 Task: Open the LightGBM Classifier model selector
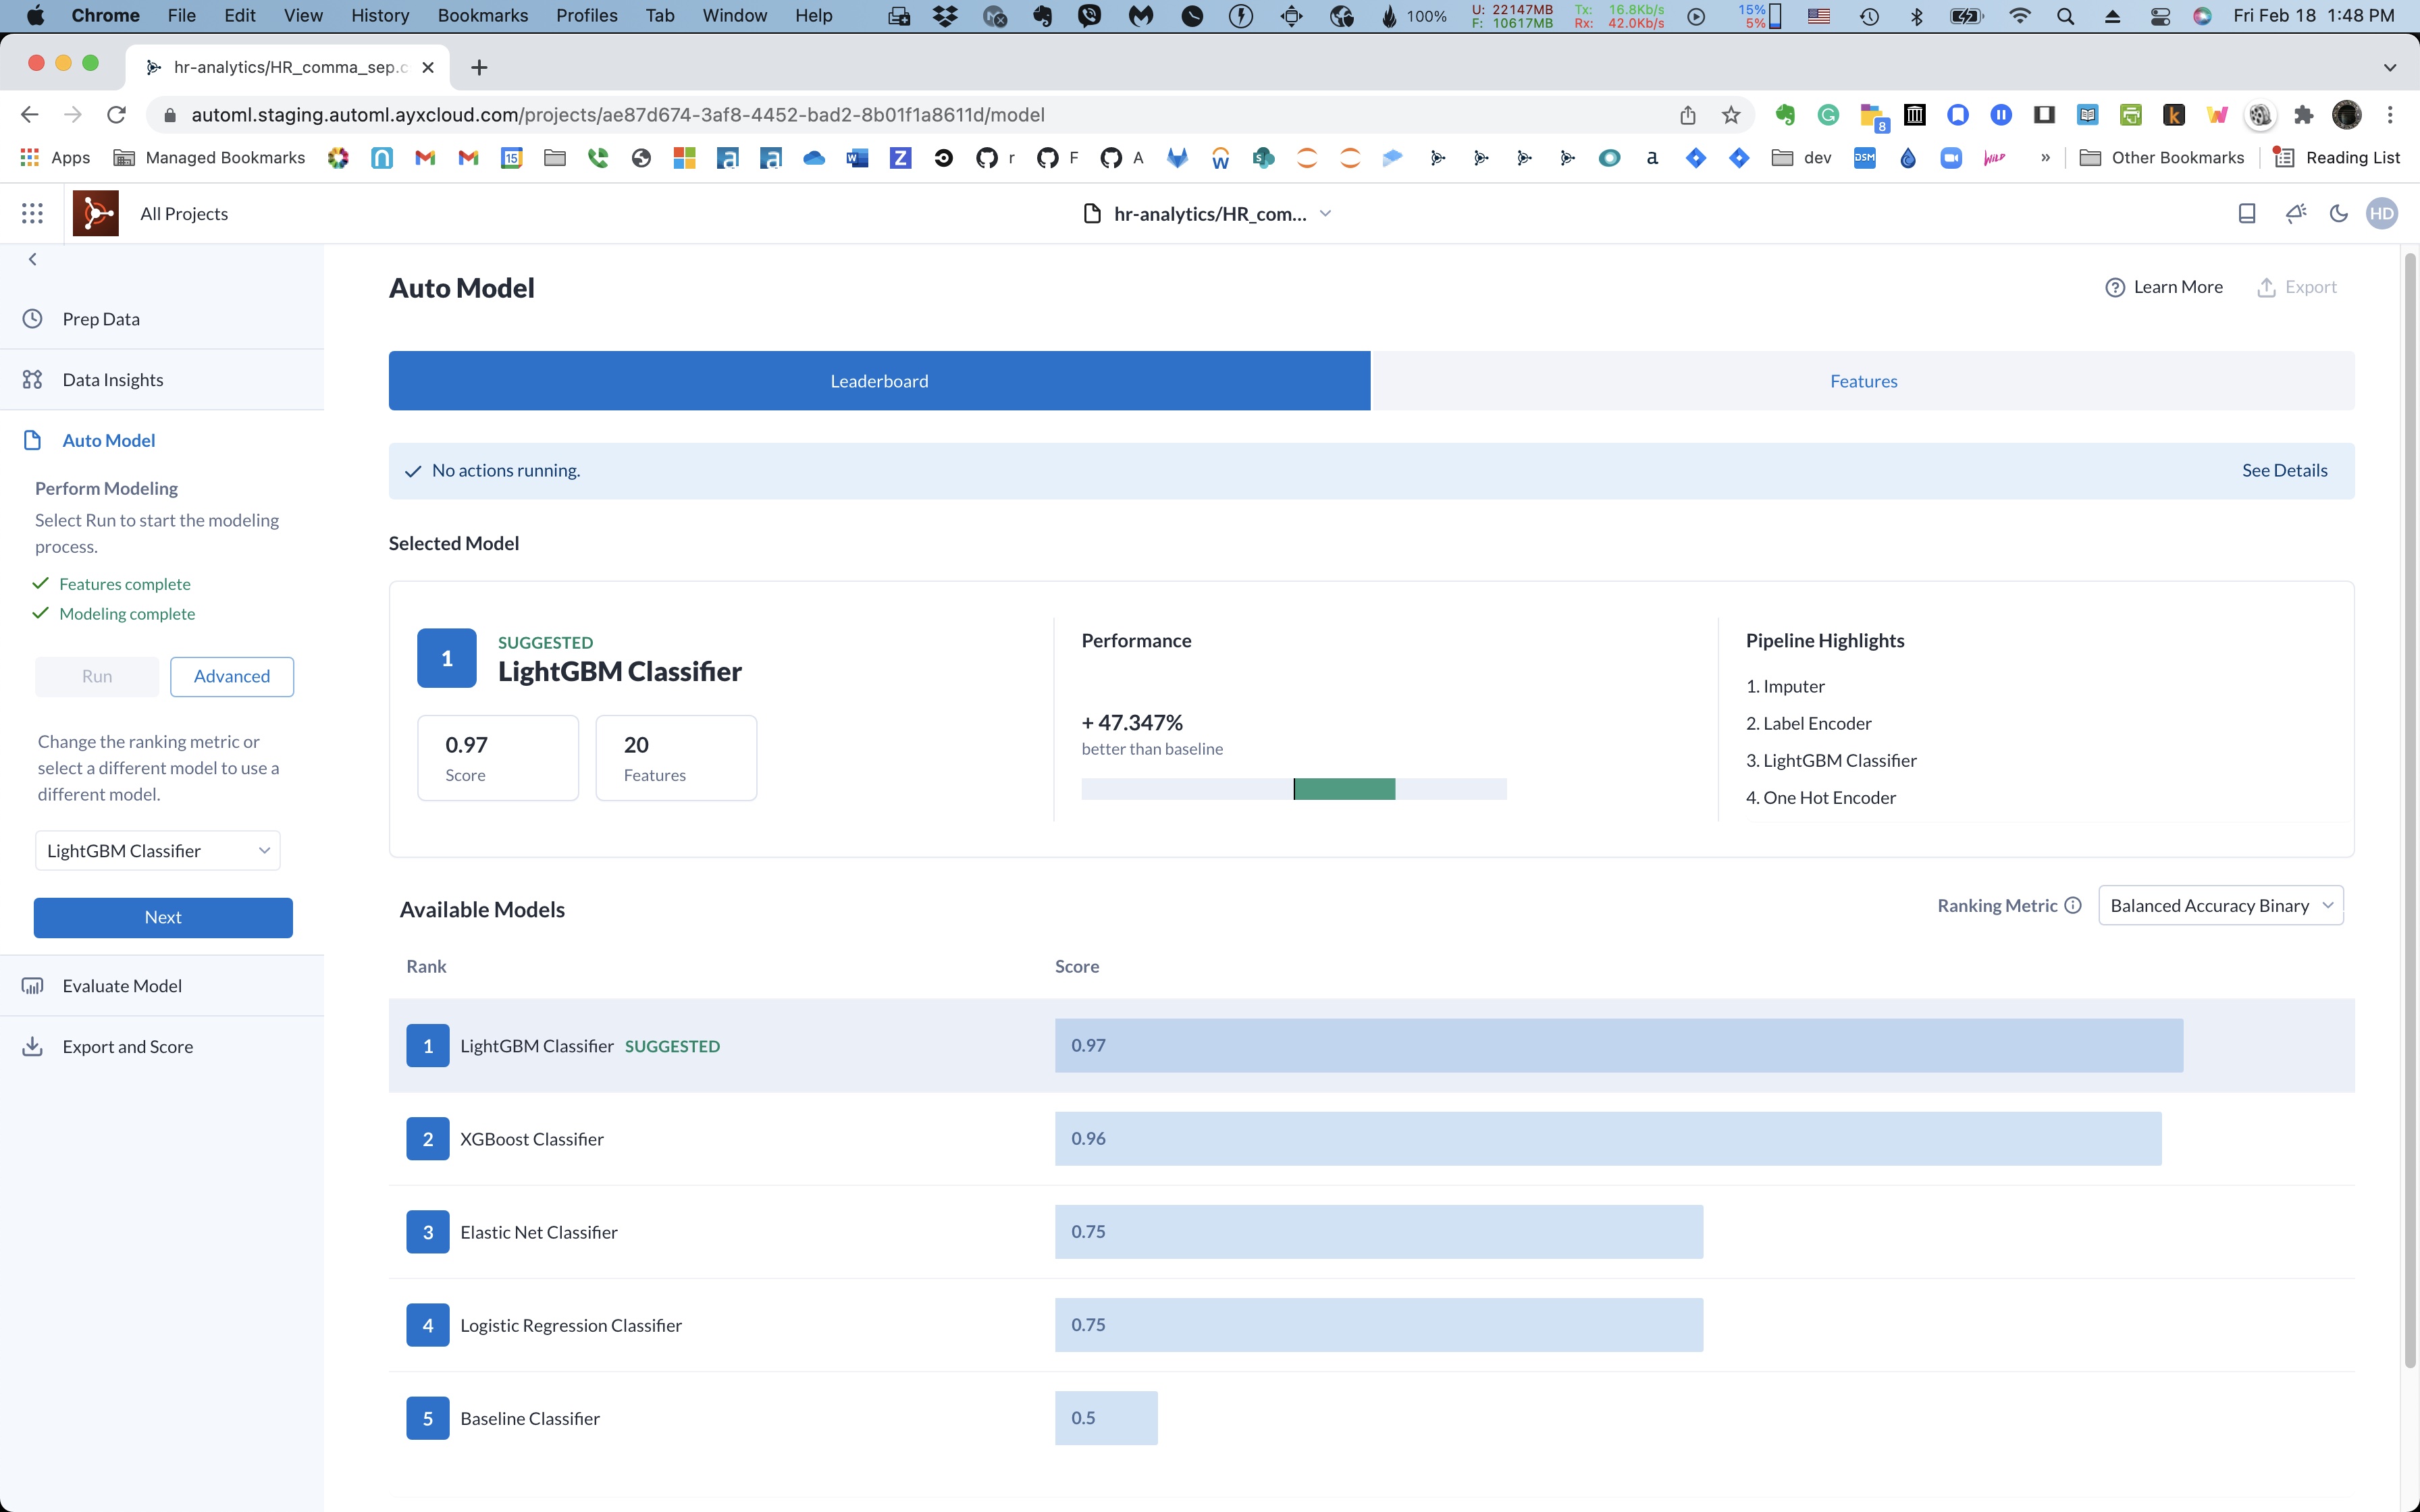(x=157, y=850)
